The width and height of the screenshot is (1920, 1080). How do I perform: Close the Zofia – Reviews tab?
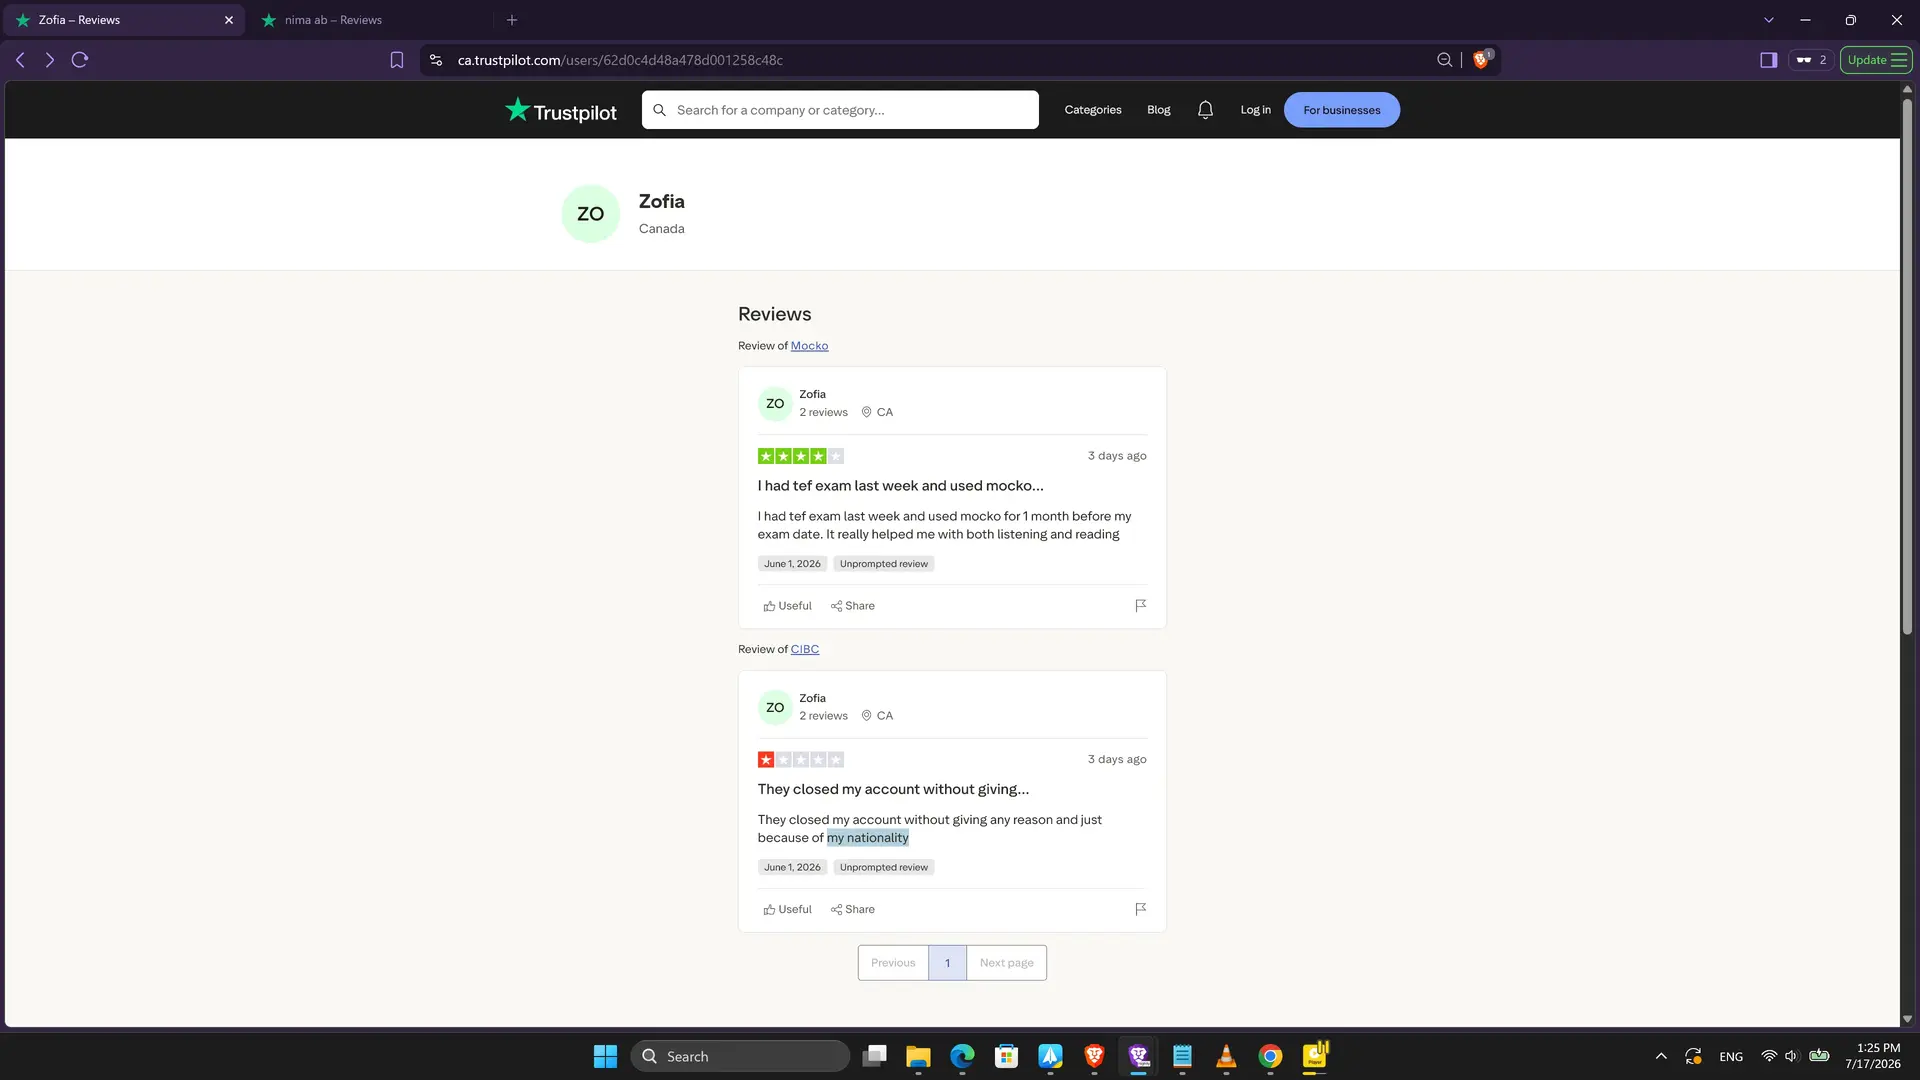click(229, 20)
